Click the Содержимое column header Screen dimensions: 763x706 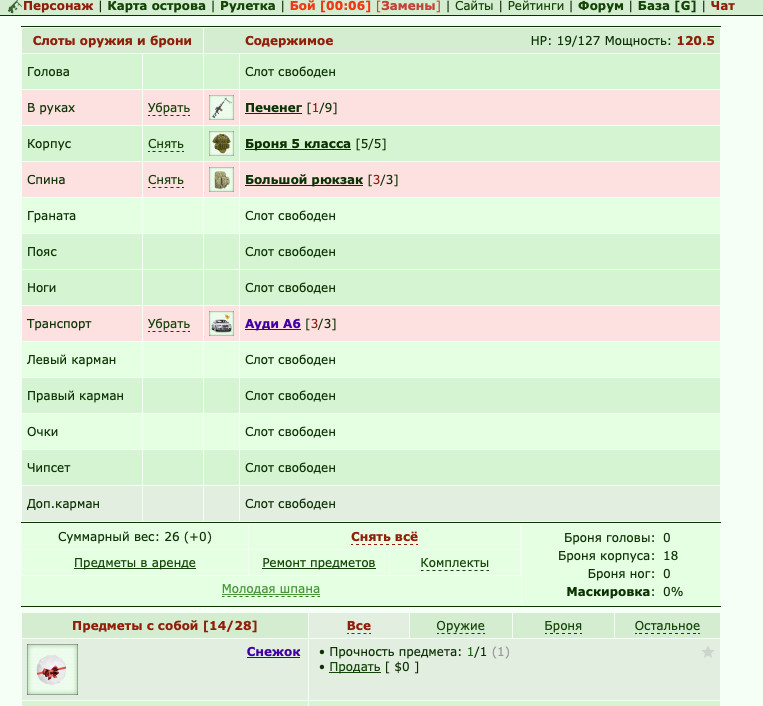tap(289, 40)
